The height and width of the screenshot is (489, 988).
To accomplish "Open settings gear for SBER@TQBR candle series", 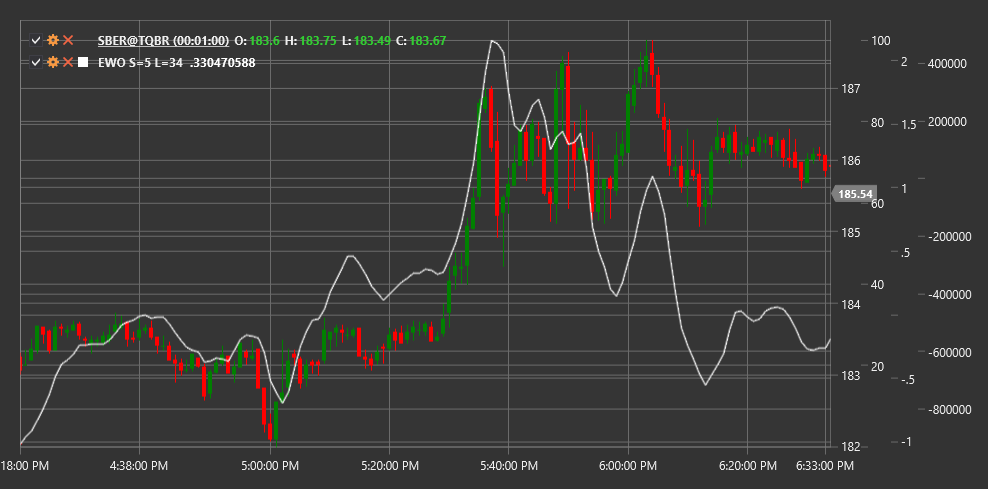I will pos(53,40).
